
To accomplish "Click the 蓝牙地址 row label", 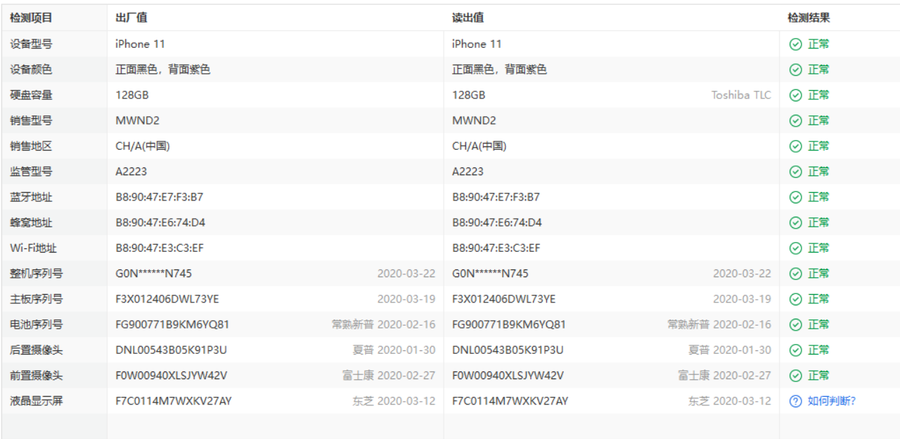I will (x=31, y=197).
